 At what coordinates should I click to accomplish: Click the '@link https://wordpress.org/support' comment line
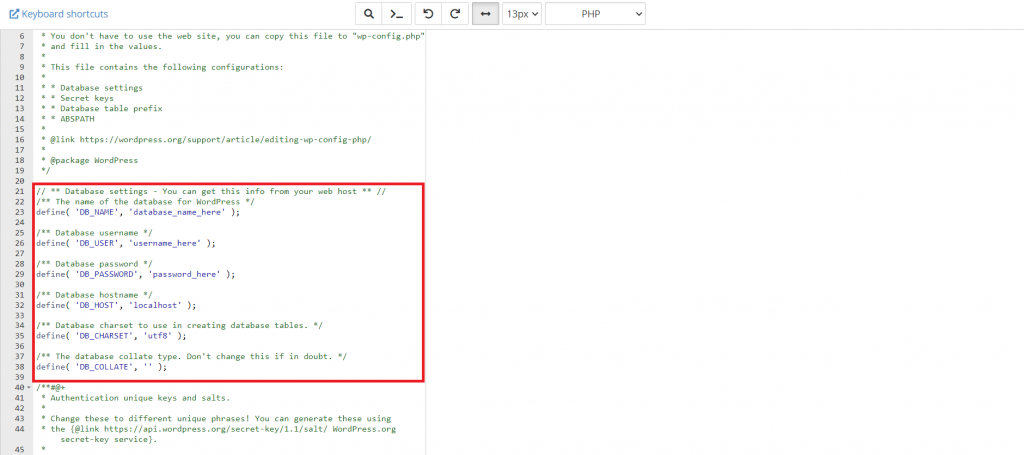coord(206,140)
